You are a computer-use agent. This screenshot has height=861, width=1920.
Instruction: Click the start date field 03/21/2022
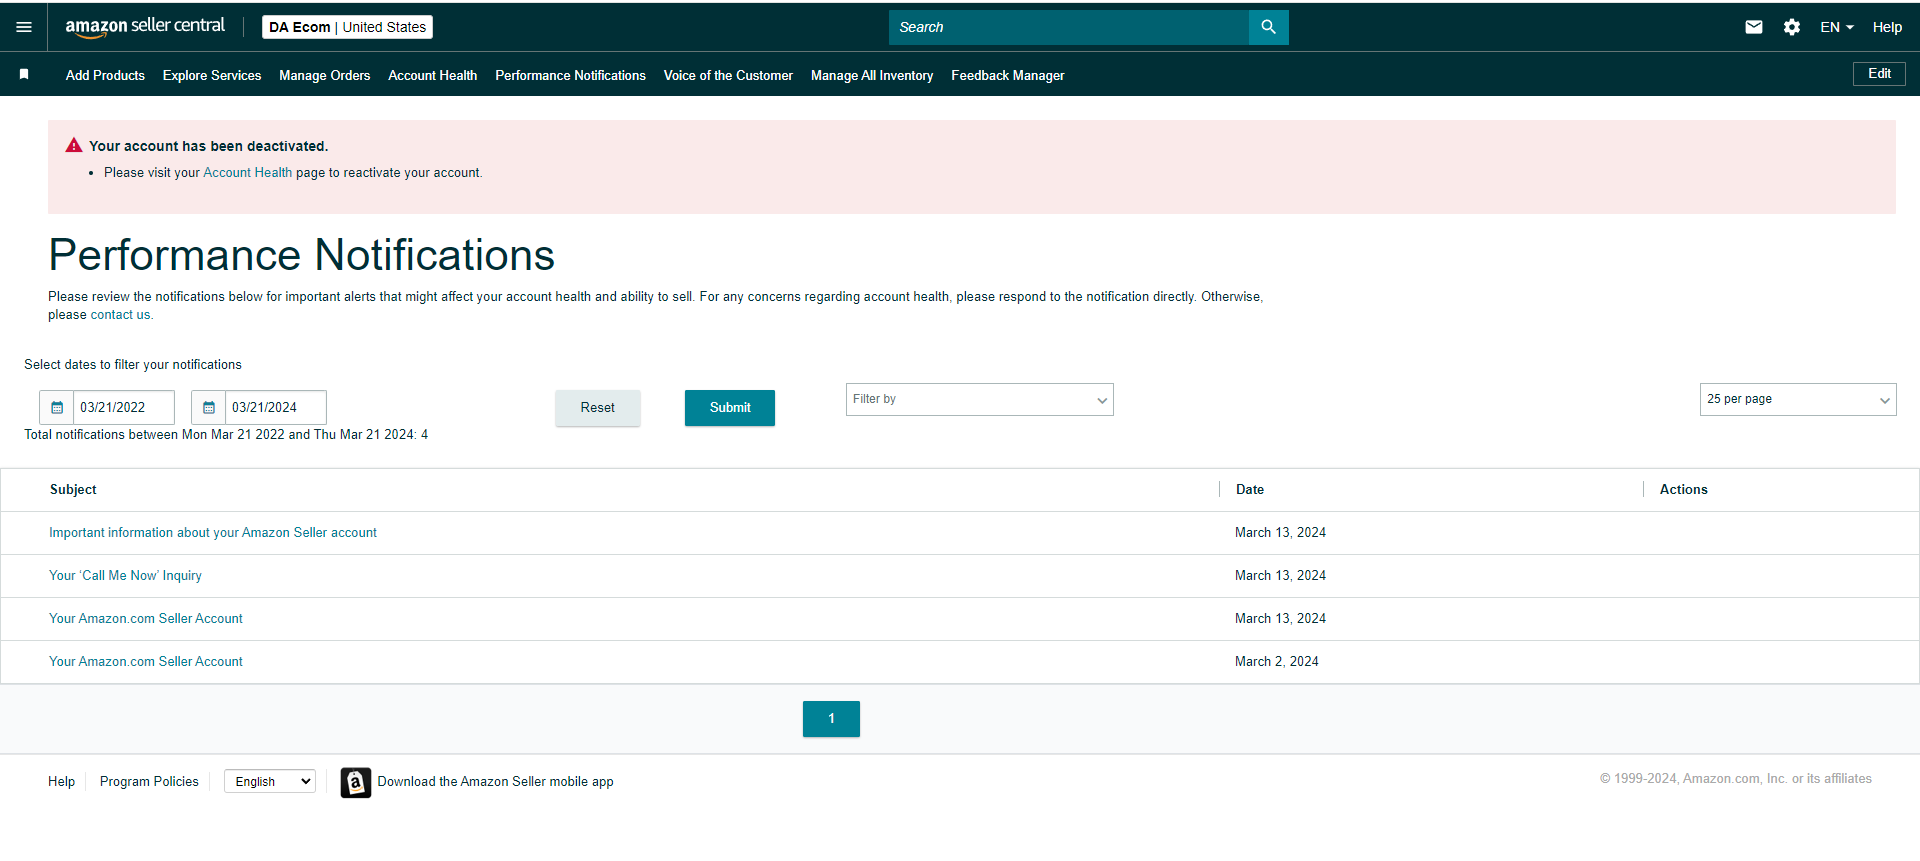click(x=124, y=407)
